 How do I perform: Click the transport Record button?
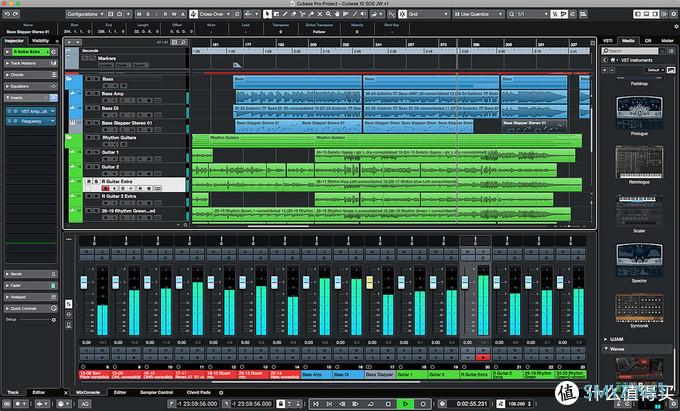(423, 404)
